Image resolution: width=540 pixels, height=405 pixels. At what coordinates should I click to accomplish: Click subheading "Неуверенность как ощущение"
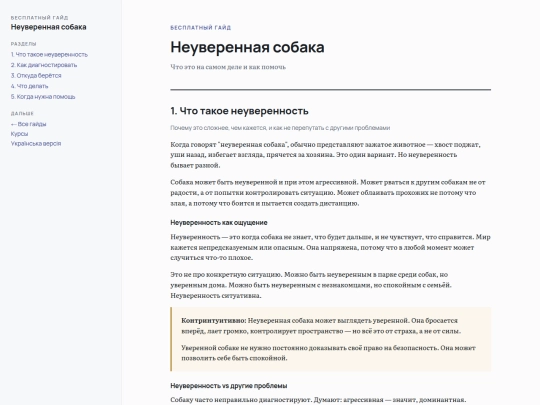click(219, 222)
